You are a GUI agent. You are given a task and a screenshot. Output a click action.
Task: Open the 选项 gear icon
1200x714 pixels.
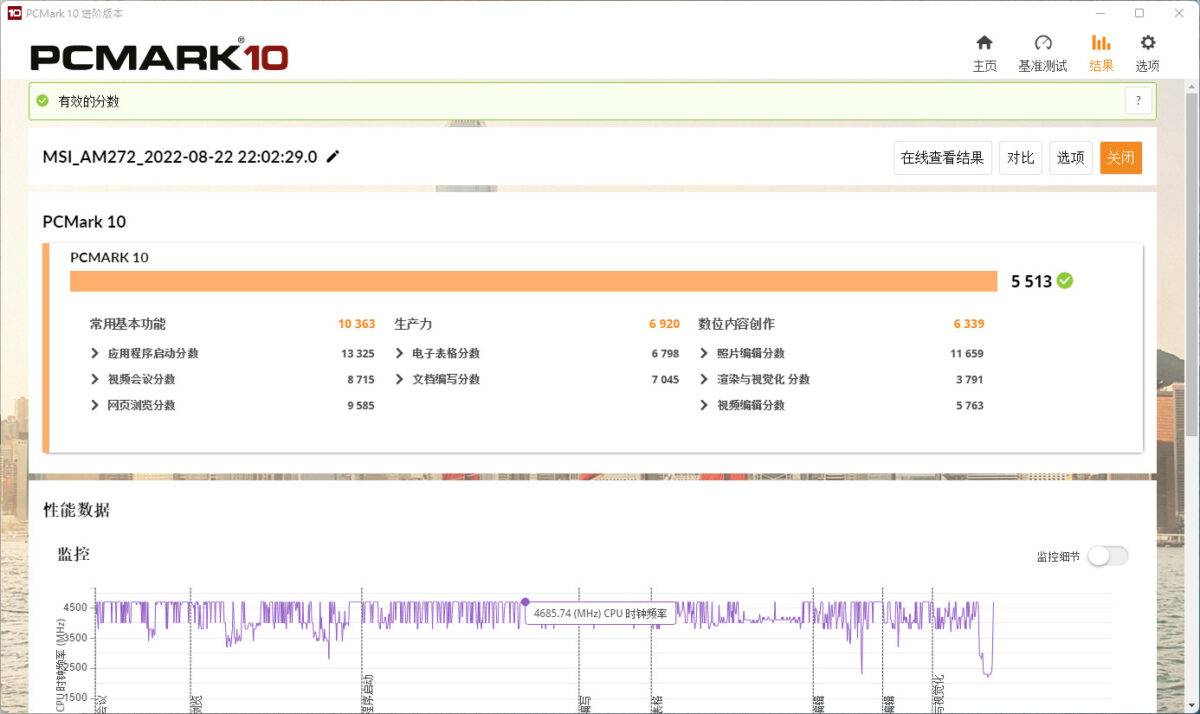(1148, 43)
